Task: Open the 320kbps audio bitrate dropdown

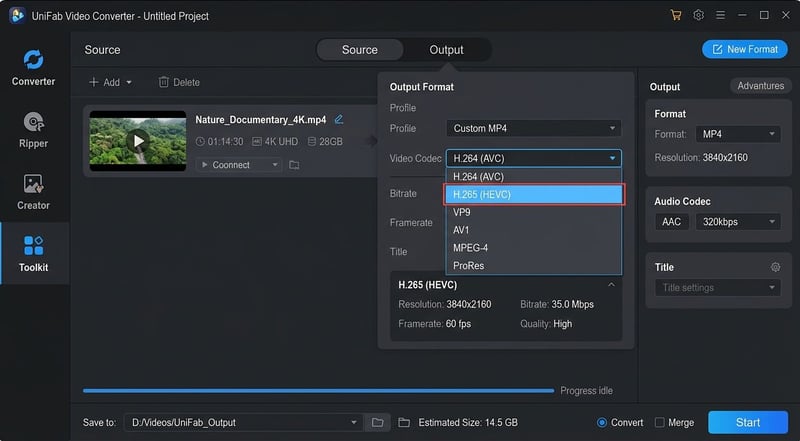Action: pyautogui.click(x=738, y=222)
